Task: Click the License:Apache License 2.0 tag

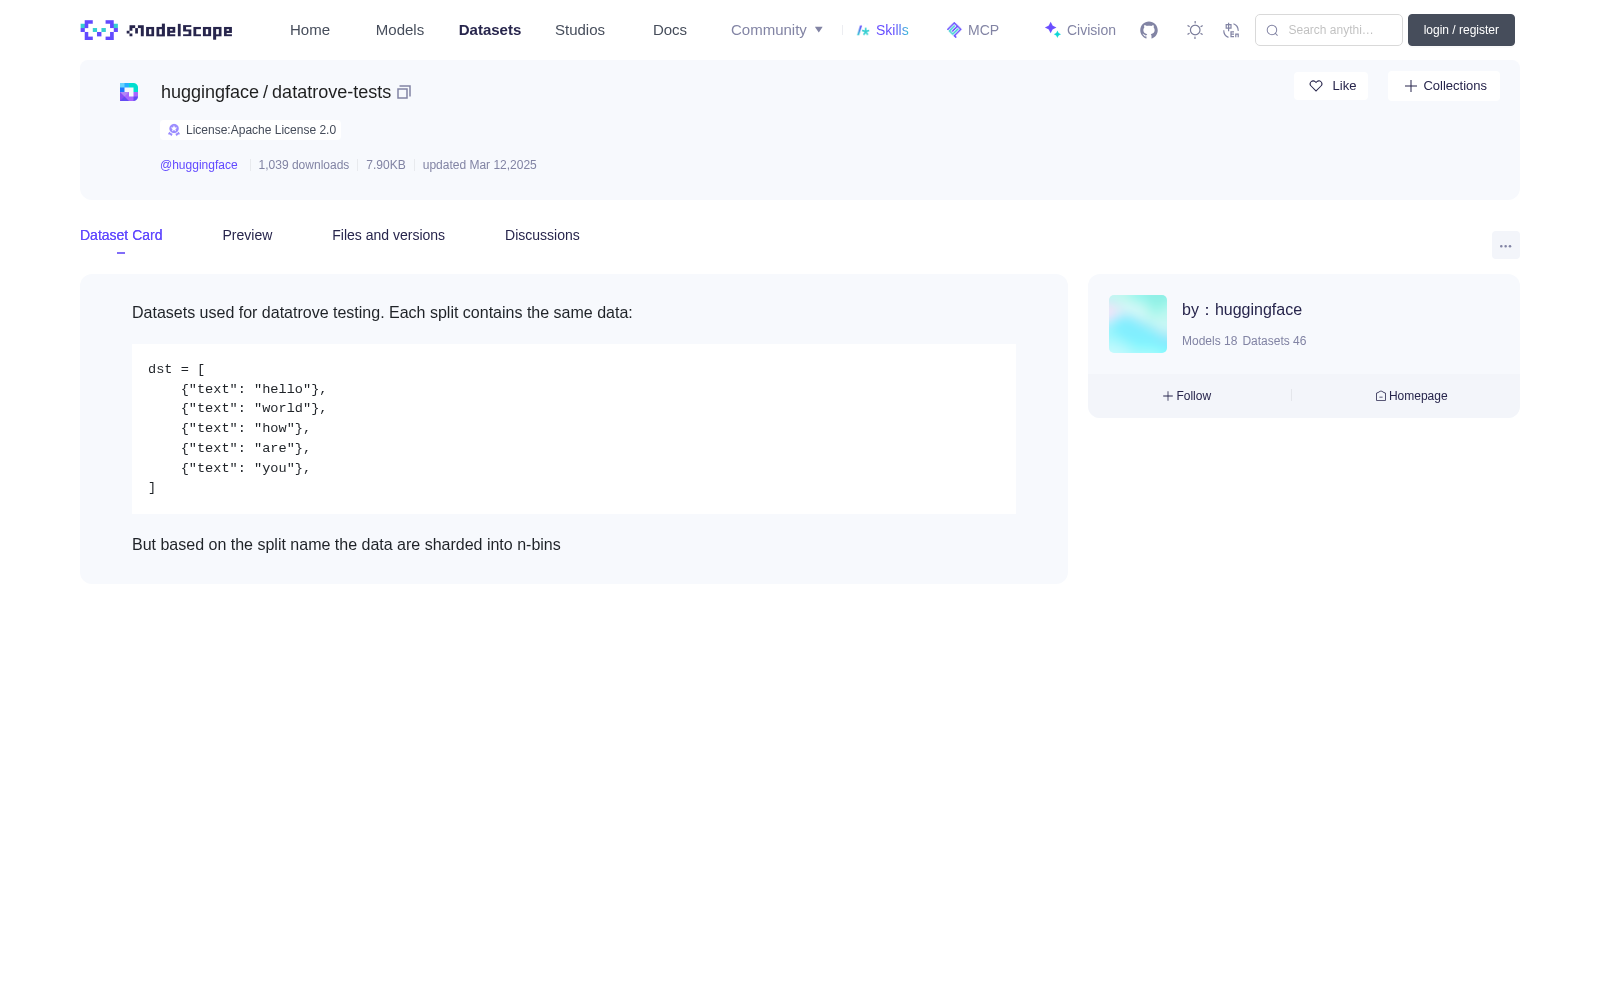Action: tap(250, 130)
